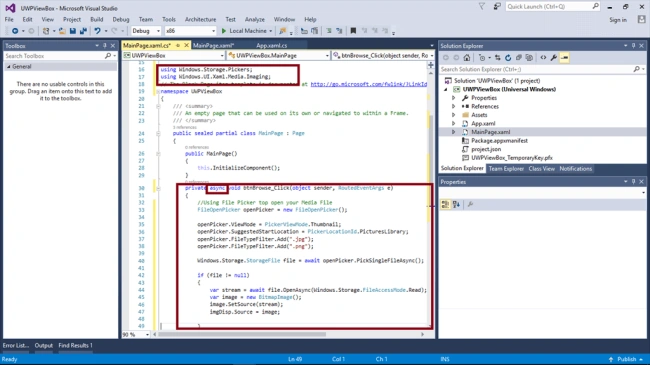
Task: Click the Sync with Active Document icon
Action: tap(497, 58)
